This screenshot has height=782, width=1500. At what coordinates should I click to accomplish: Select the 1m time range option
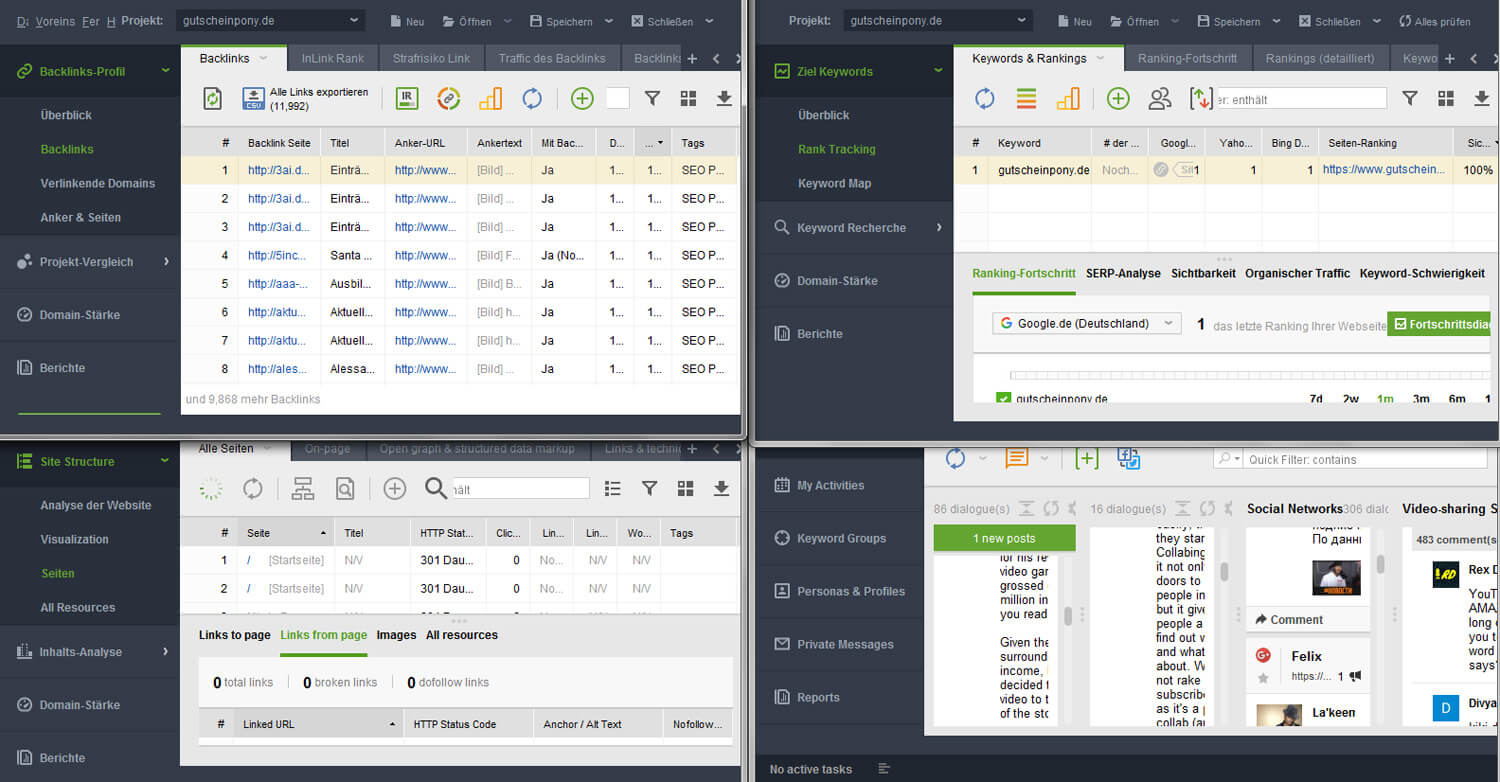(x=1385, y=399)
